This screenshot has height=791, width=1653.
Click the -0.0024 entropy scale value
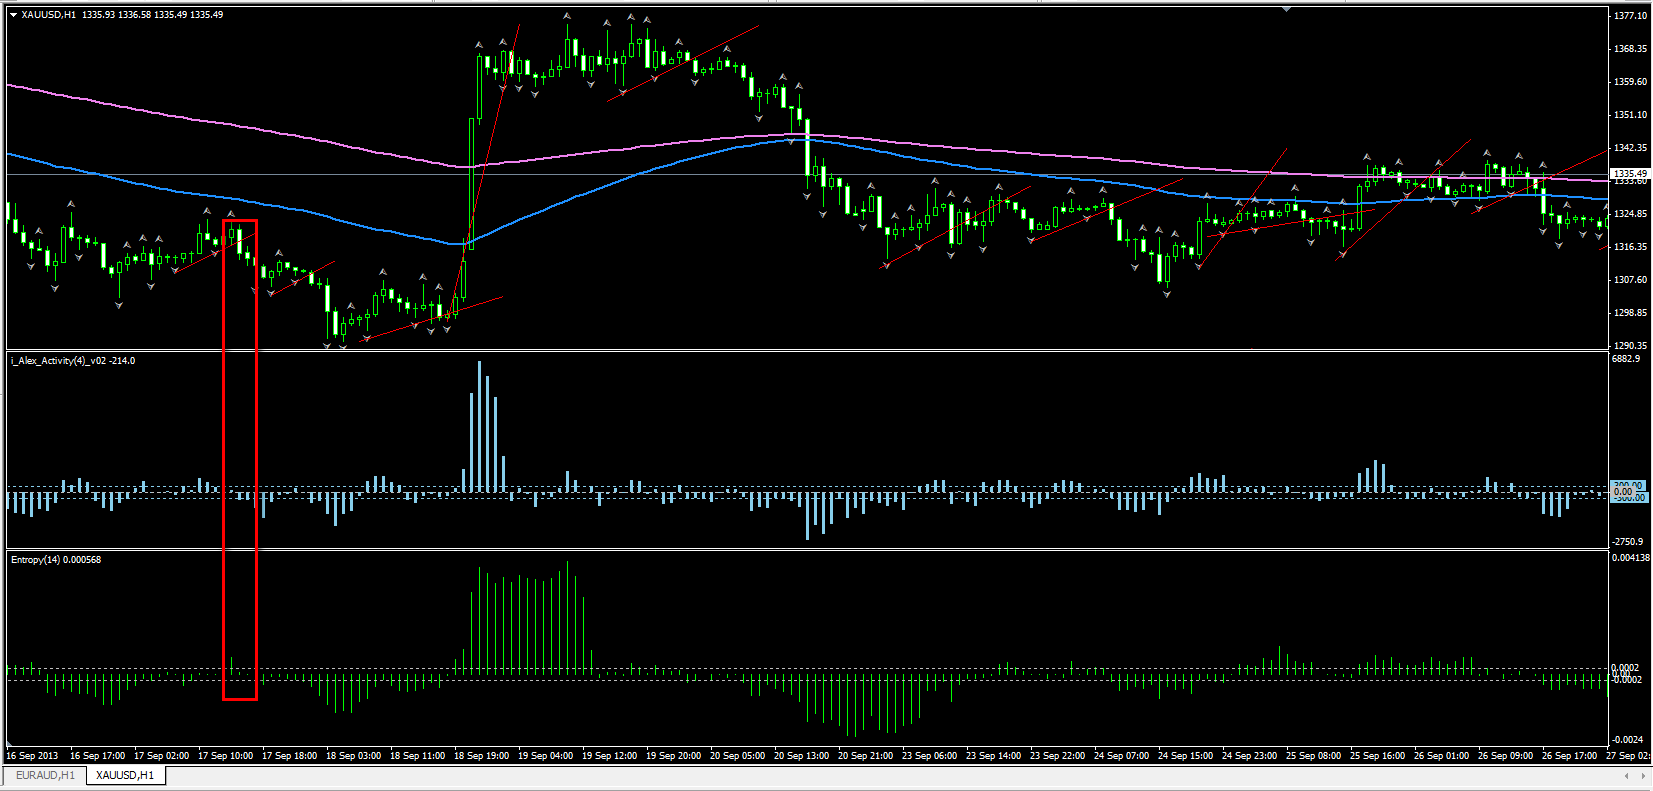tap(1627, 740)
